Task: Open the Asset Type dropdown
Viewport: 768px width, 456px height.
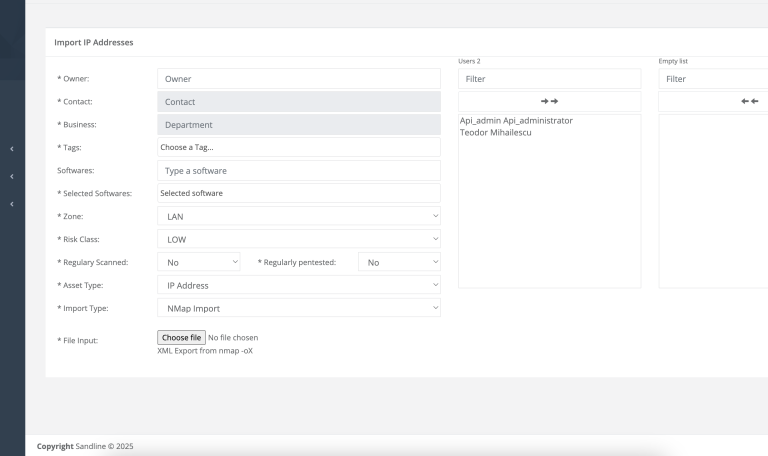Action: tap(299, 285)
